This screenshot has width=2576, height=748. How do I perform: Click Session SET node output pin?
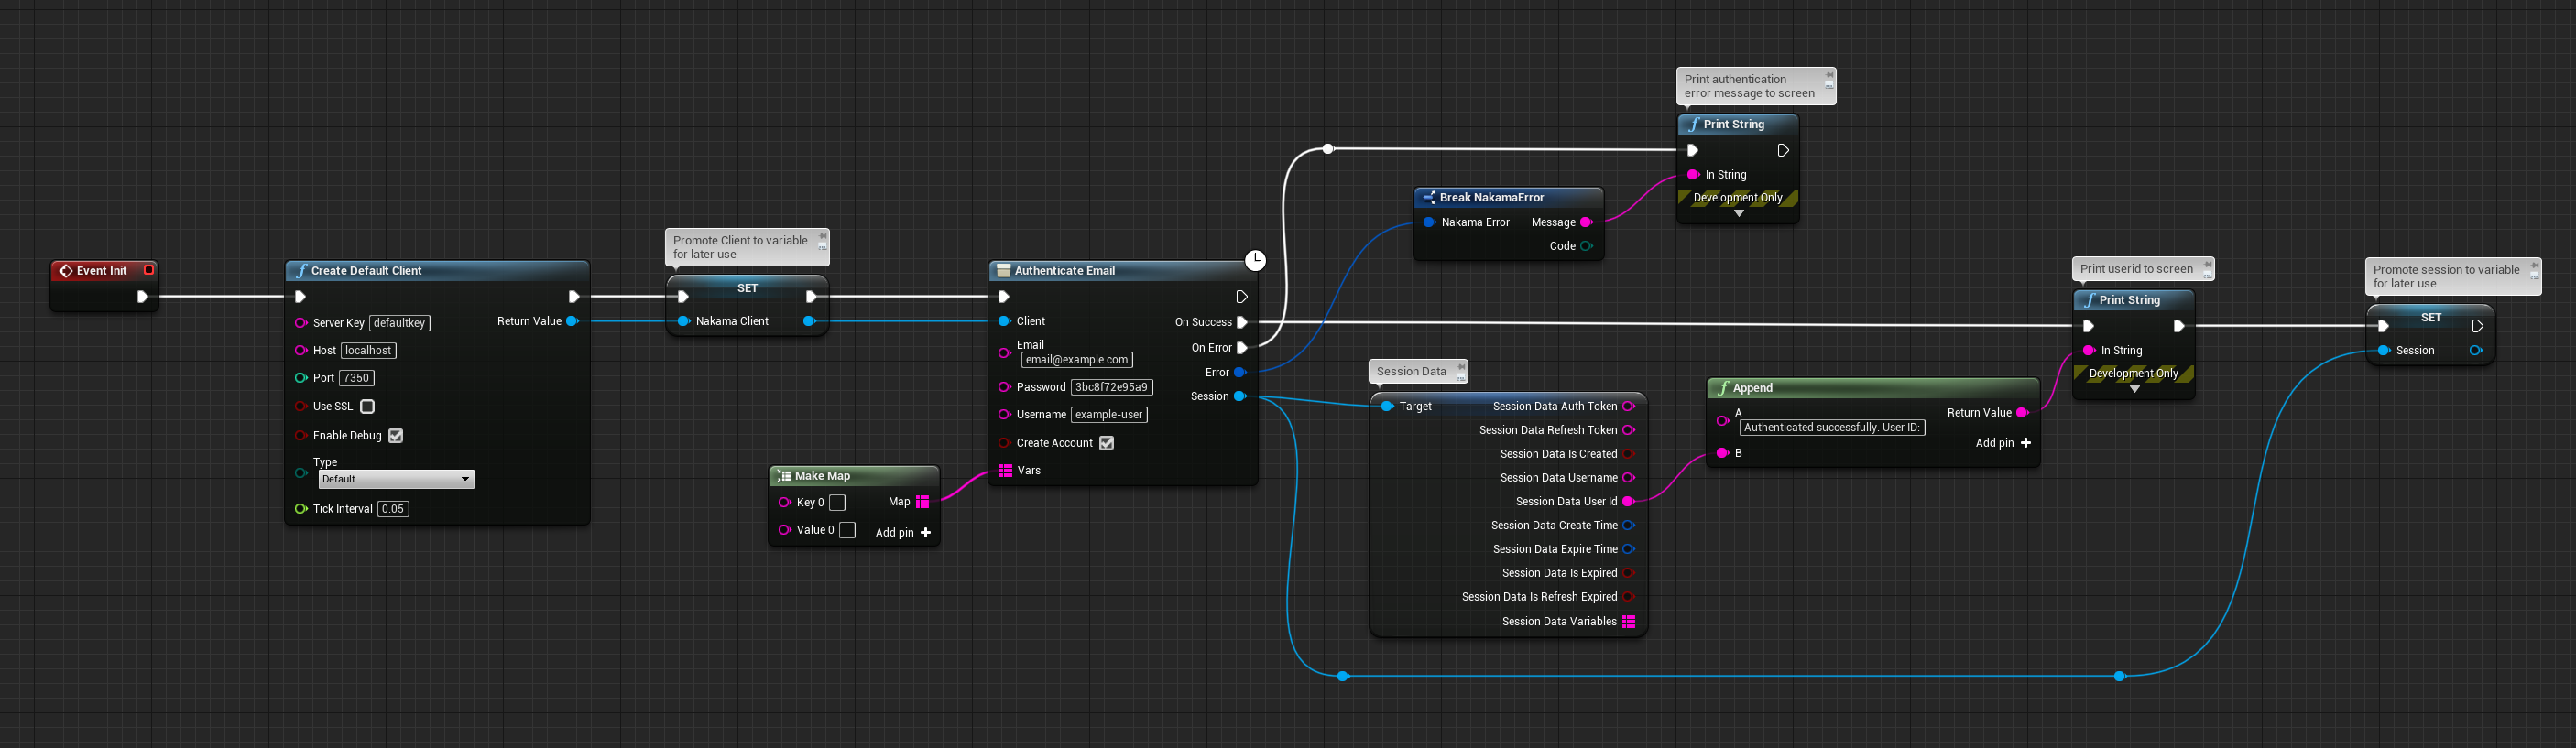[x=2476, y=350]
